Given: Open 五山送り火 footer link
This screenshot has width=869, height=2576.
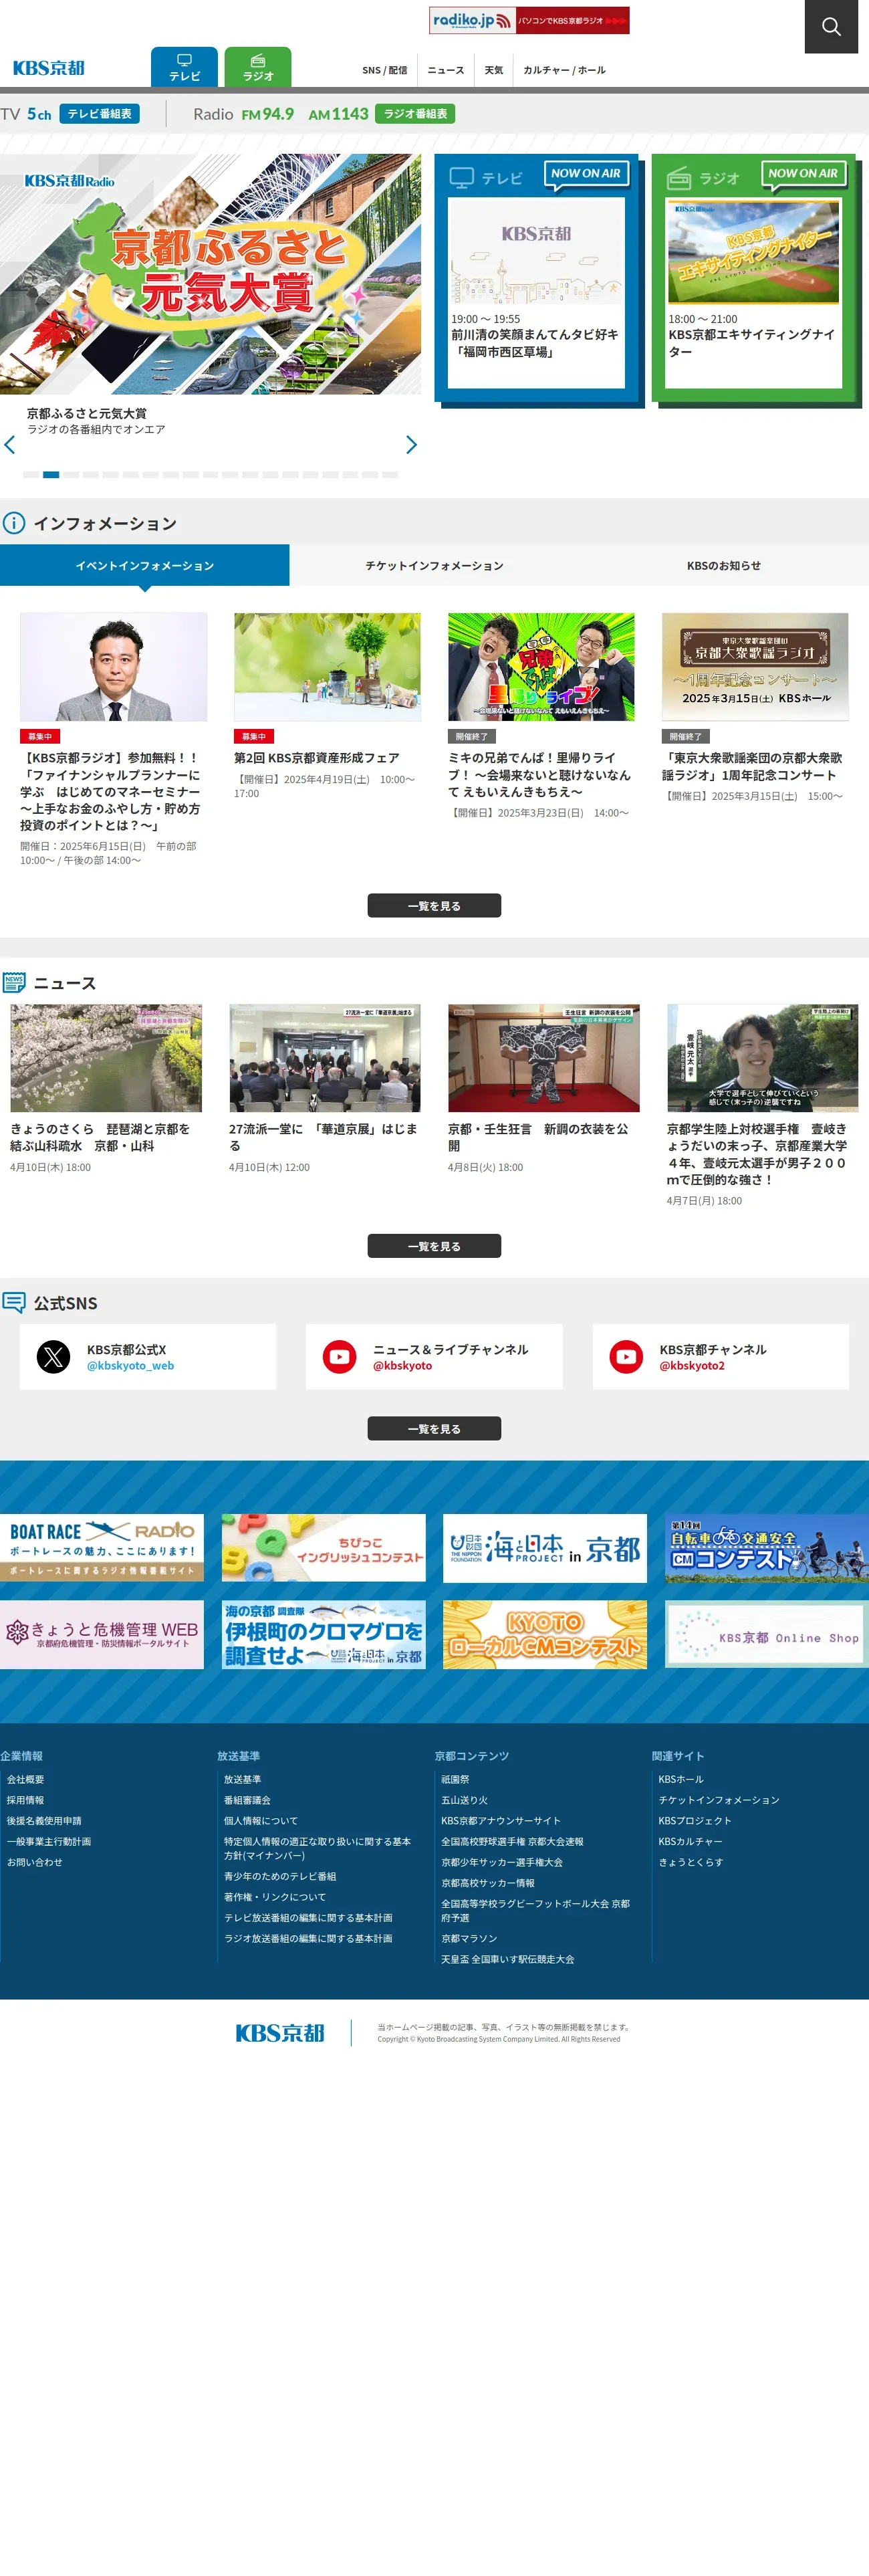Looking at the screenshot, I should click(465, 1800).
